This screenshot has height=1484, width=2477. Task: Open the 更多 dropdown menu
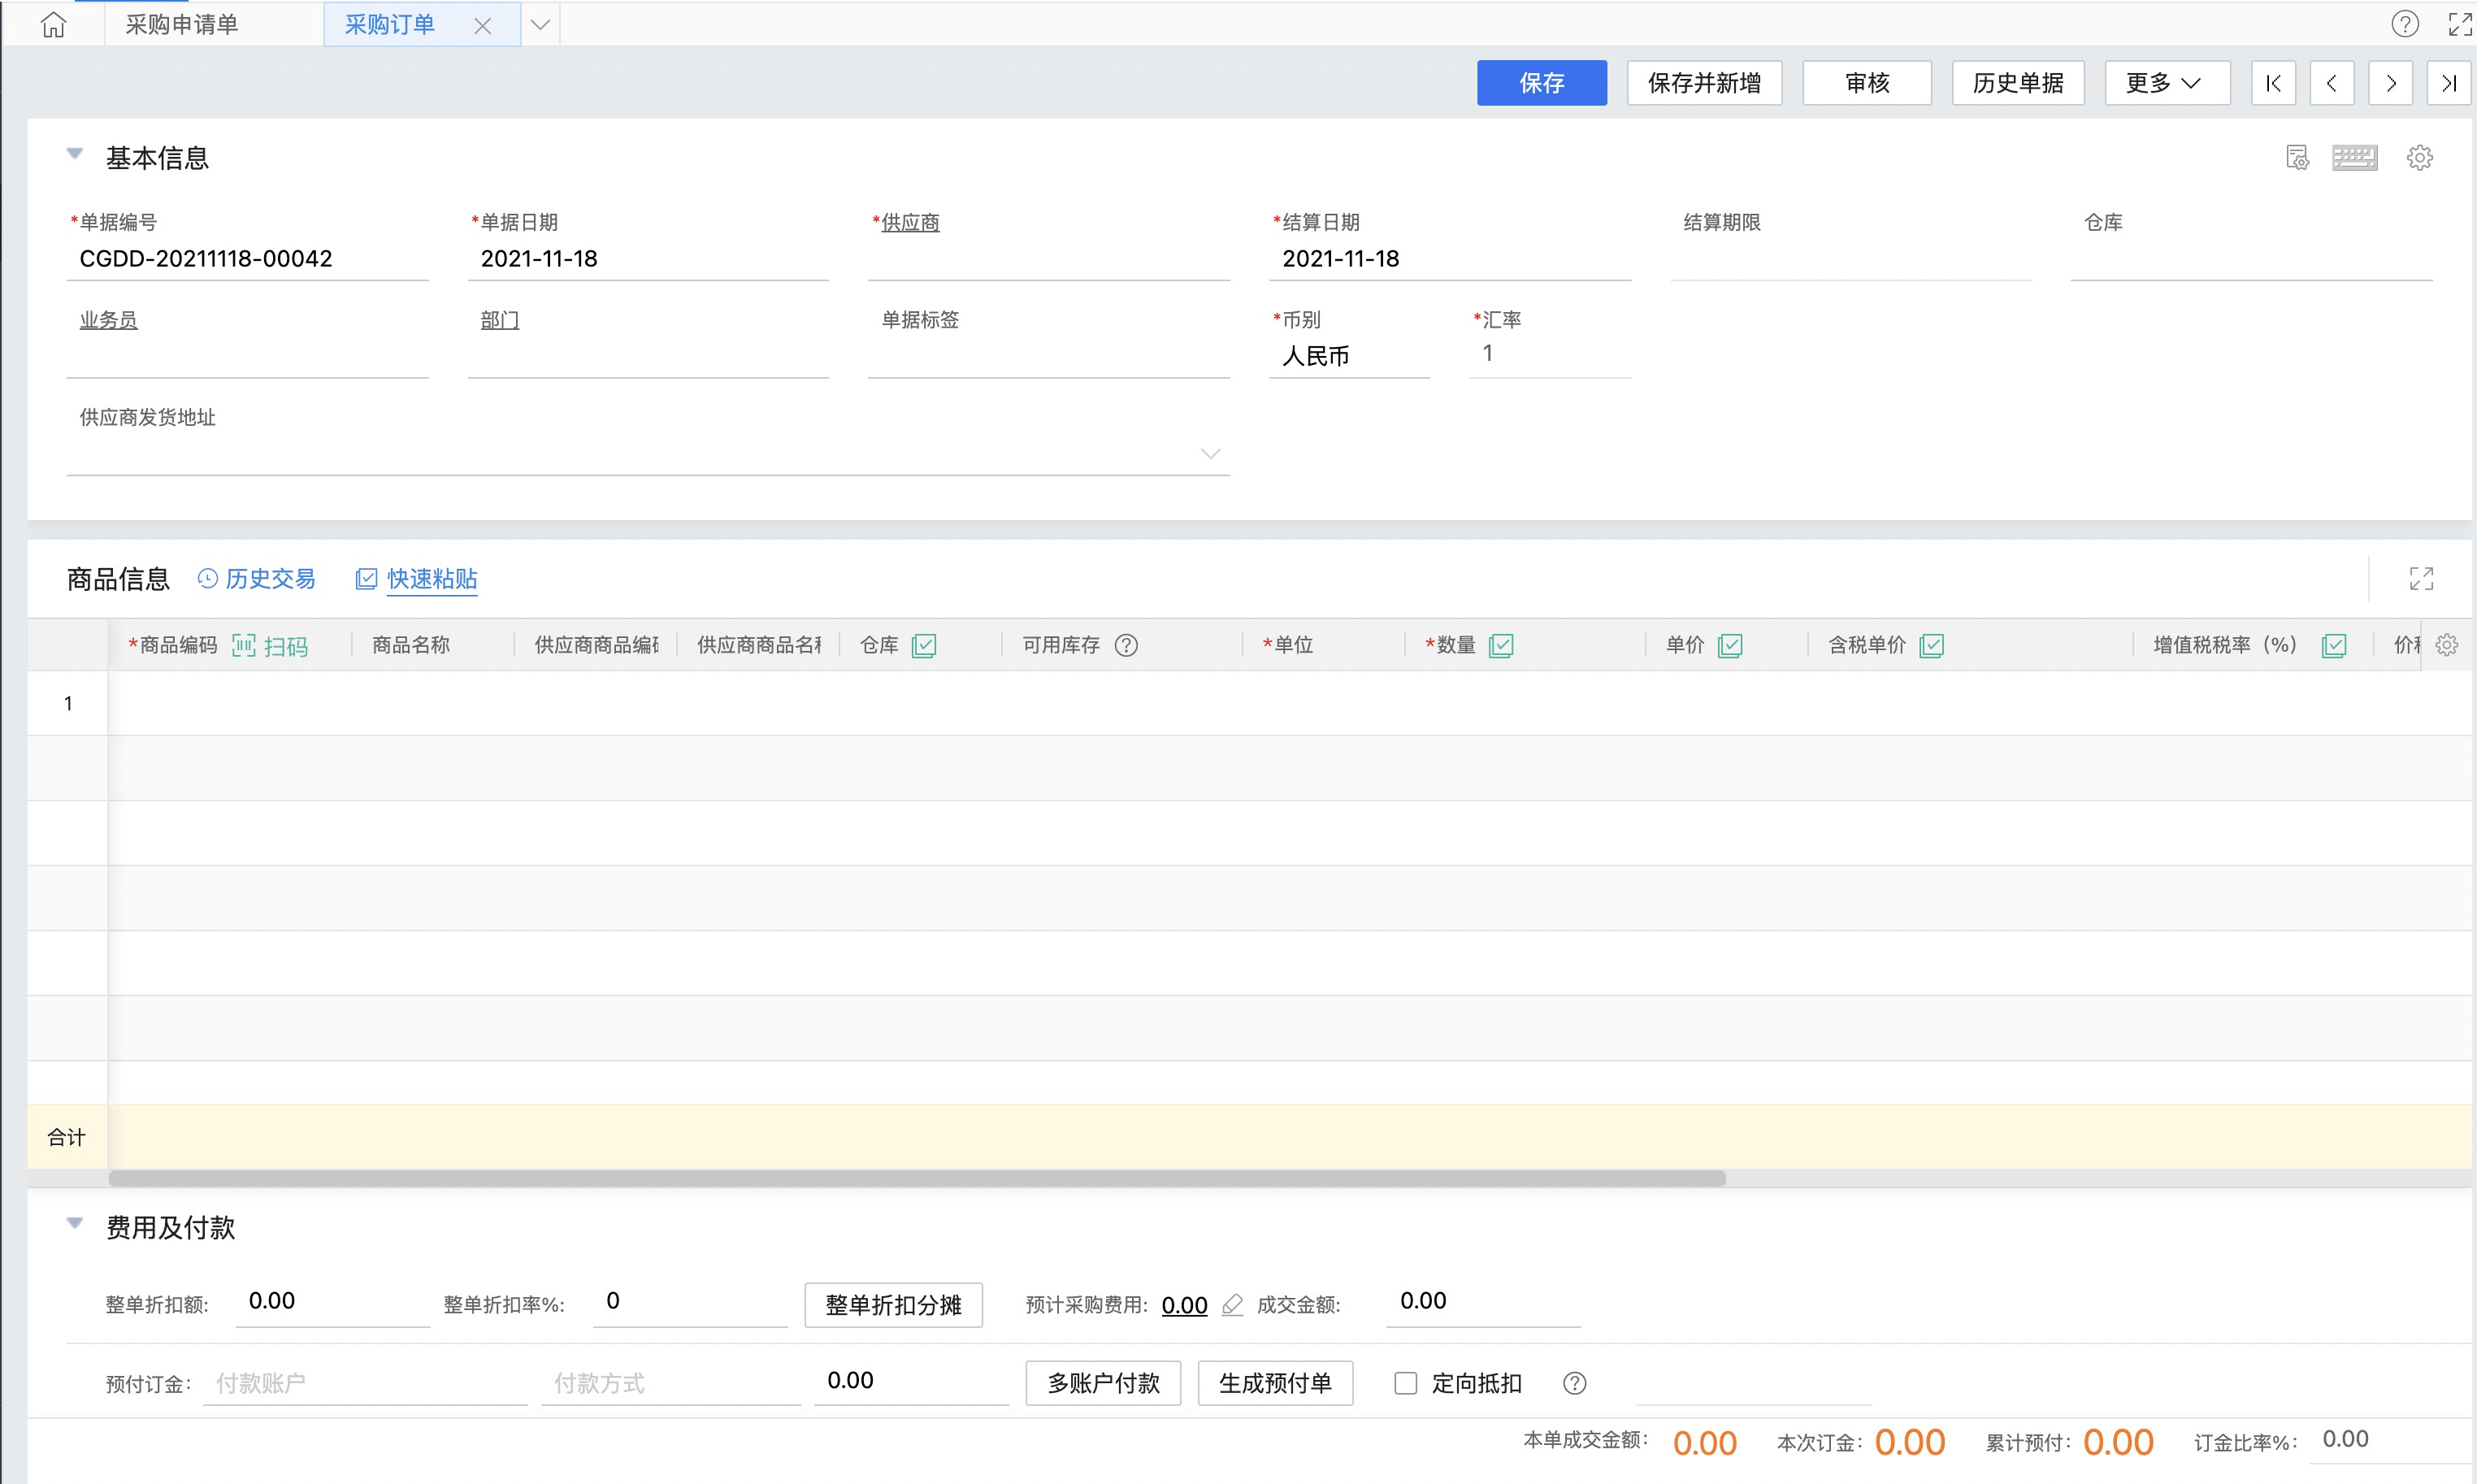[2166, 83]
